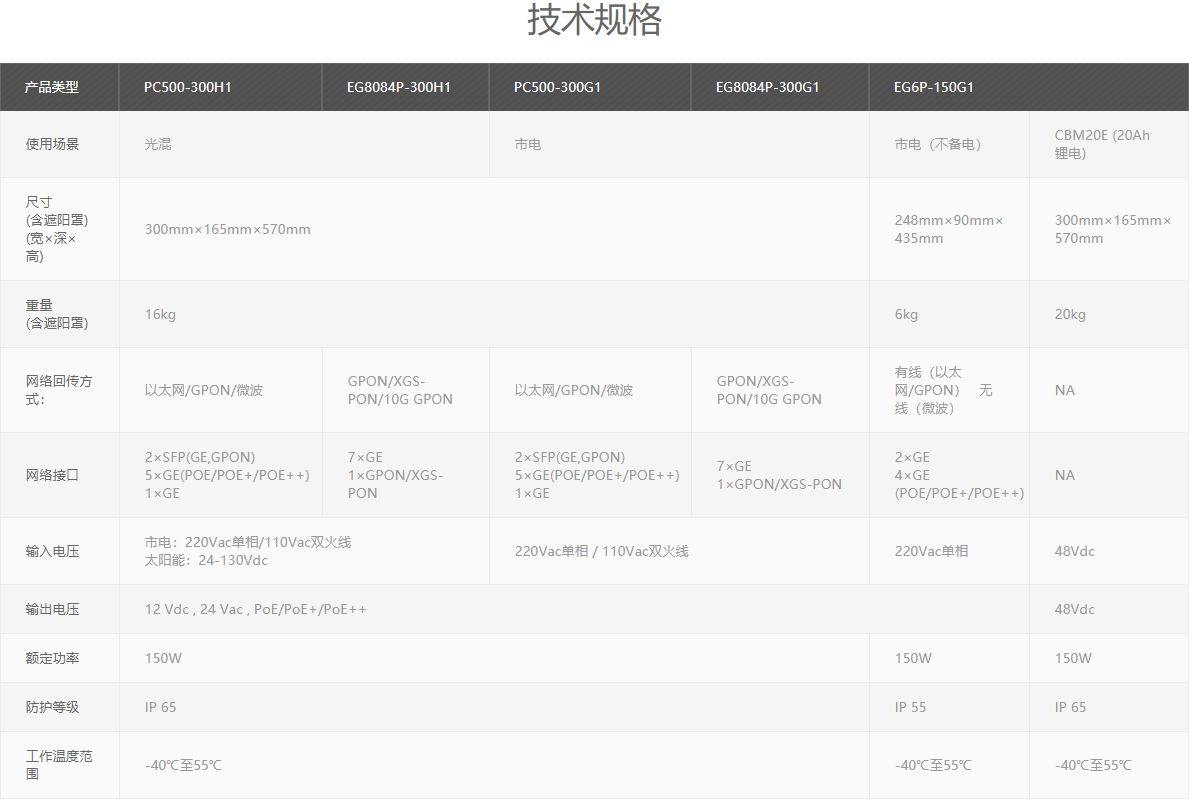Click the 150W cell under EG6P-150G1

tap(949, 658)
